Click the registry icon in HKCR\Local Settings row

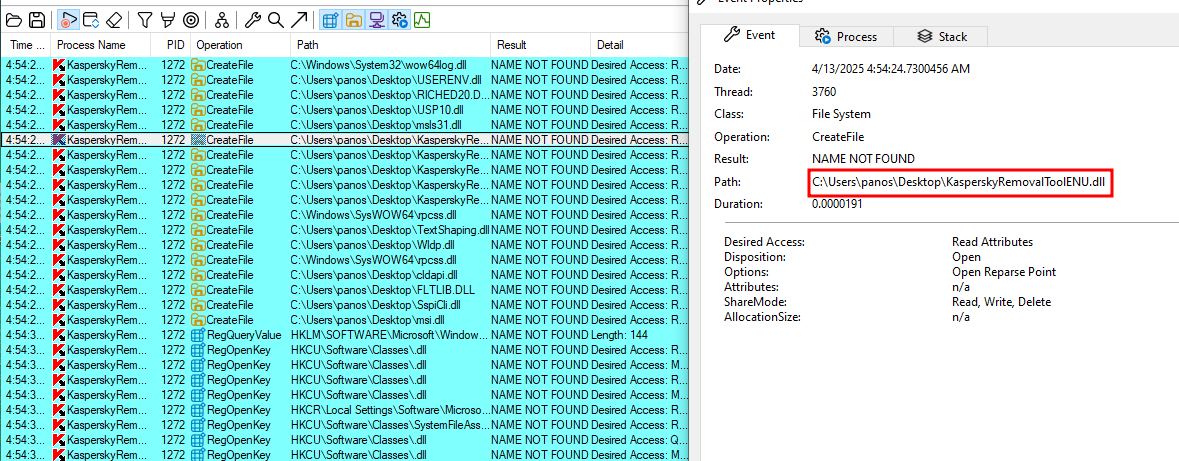point(199,410)
